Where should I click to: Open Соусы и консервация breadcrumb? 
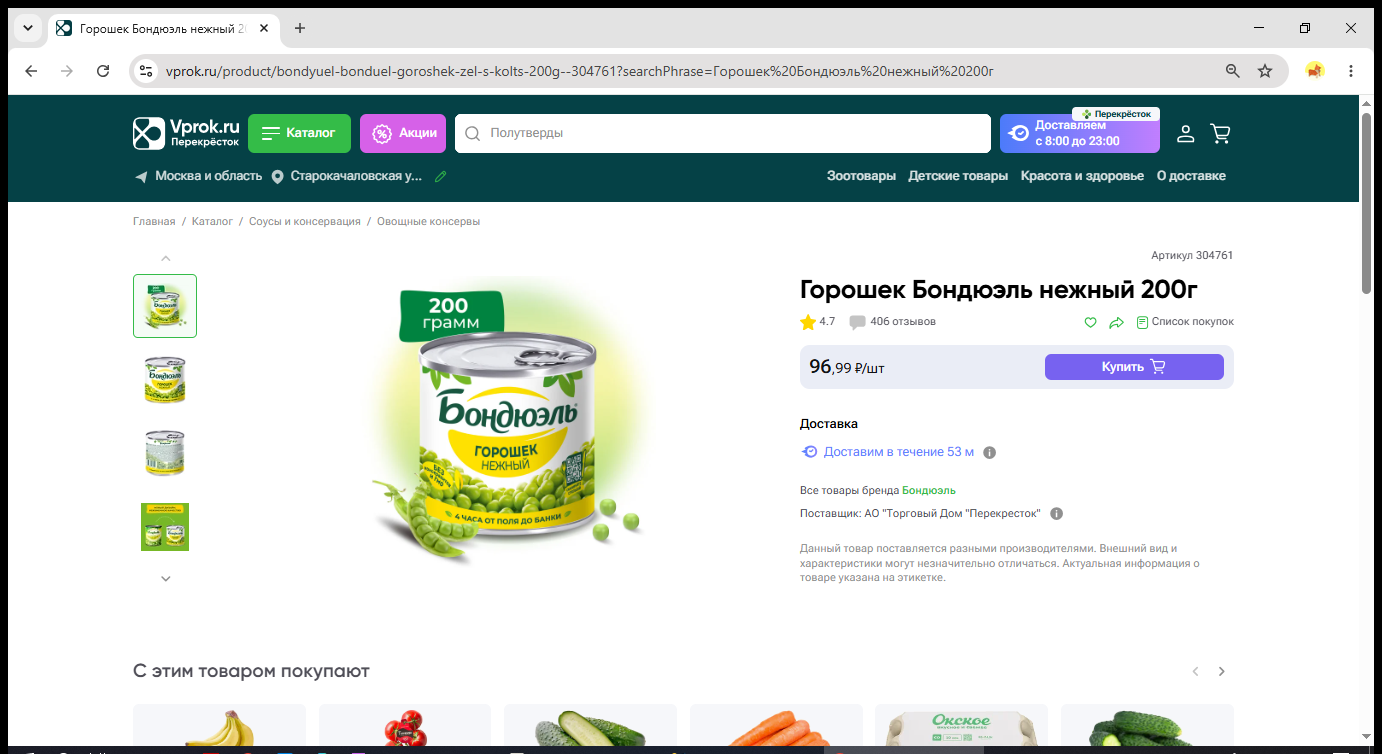[x=305, y=221]
